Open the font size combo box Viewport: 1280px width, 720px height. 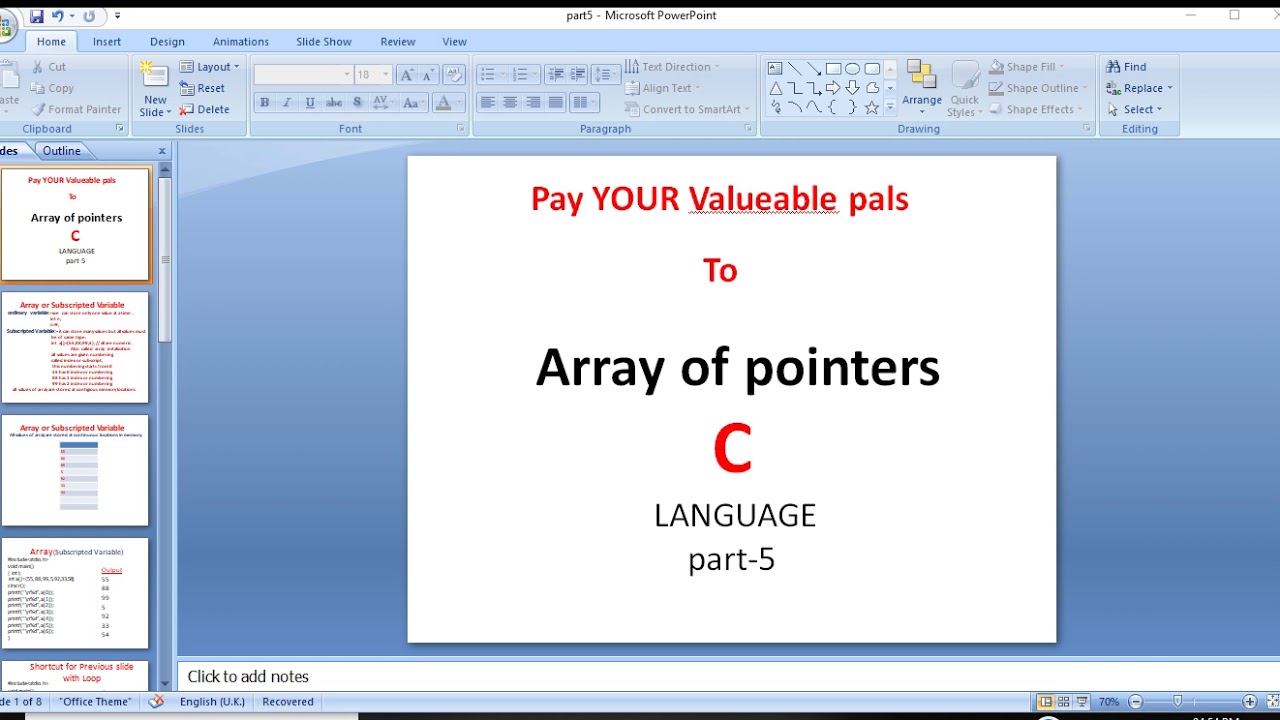pos(374,75)
